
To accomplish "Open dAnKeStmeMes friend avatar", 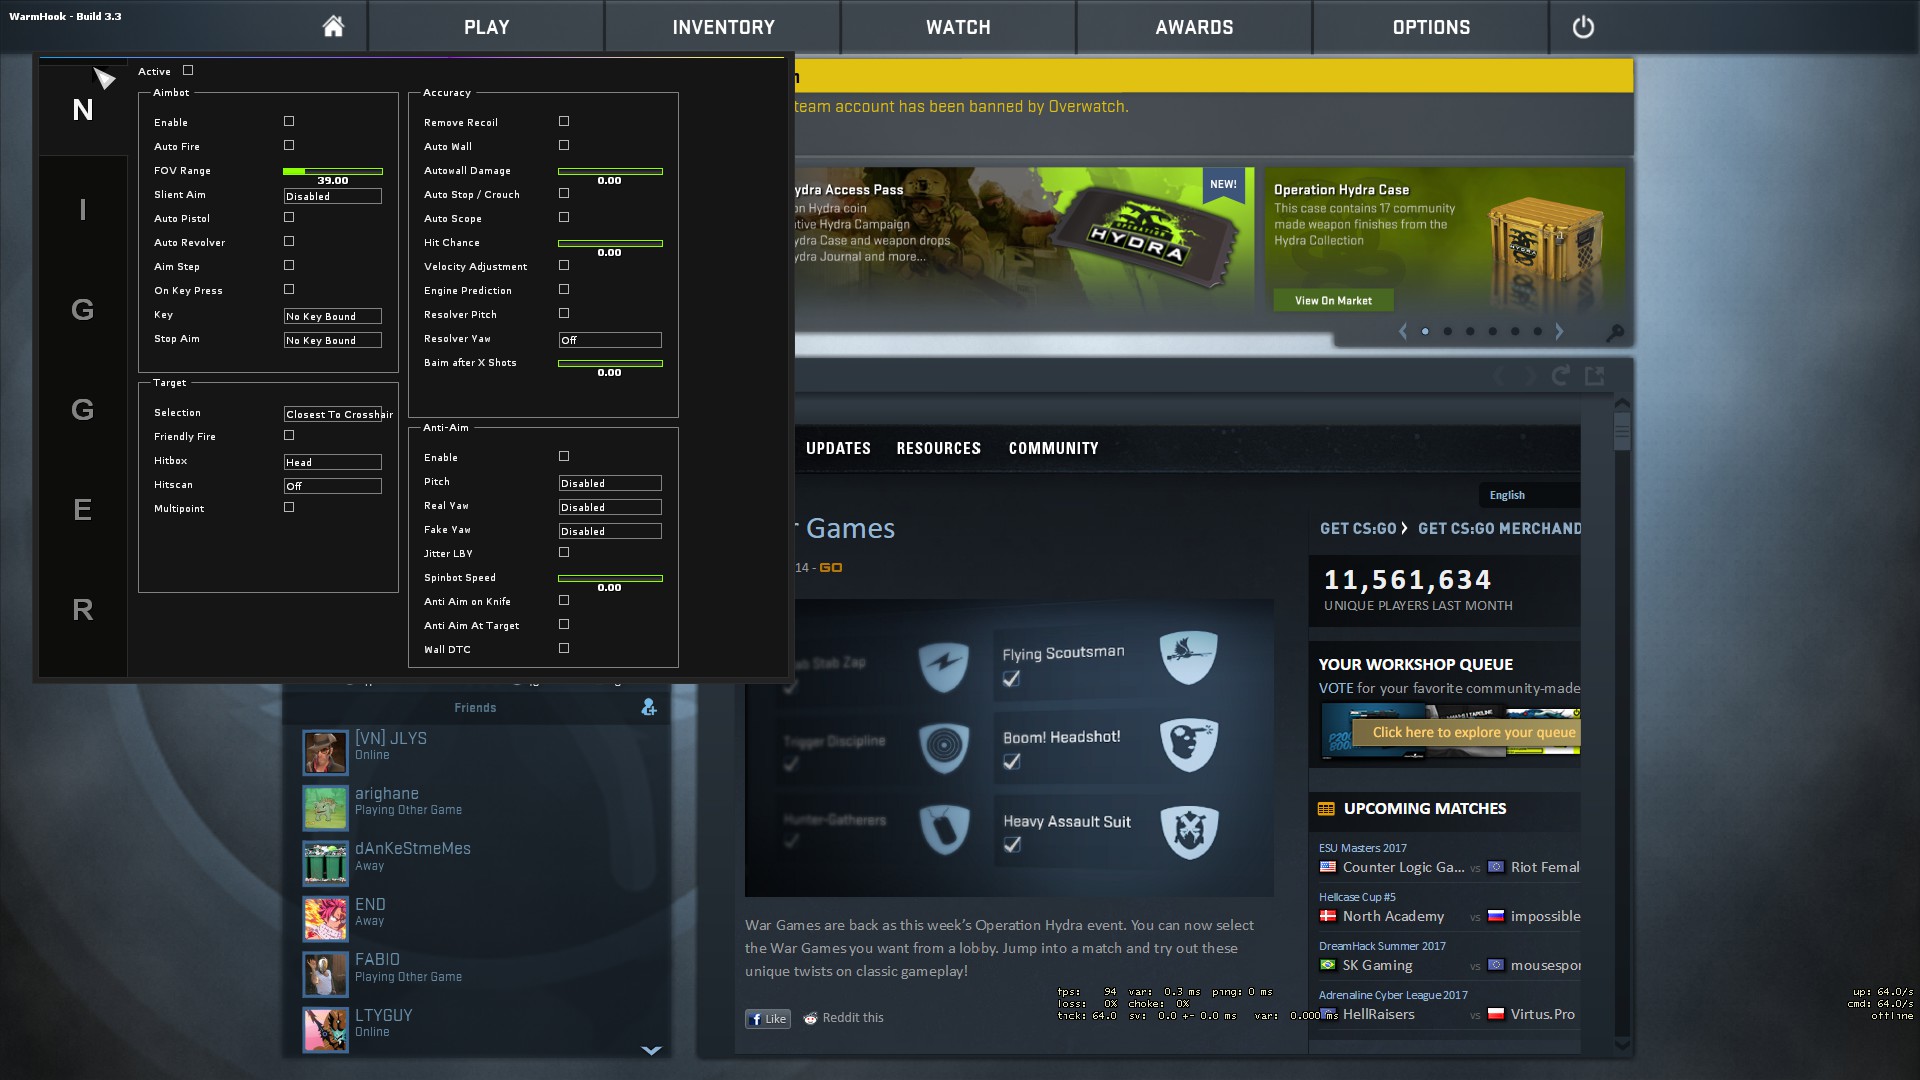I will click(325, 864).
